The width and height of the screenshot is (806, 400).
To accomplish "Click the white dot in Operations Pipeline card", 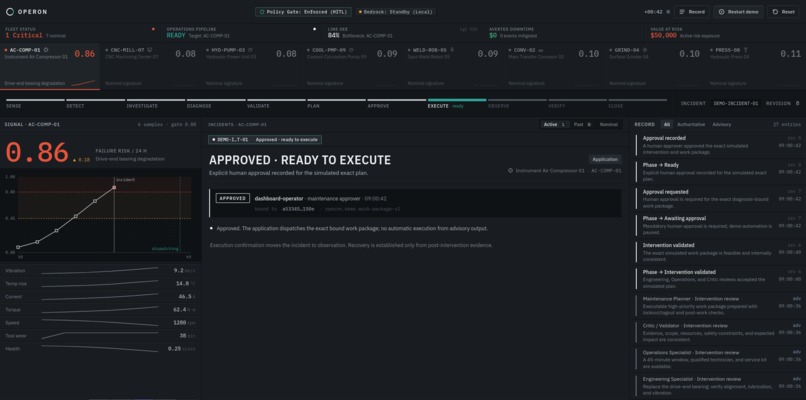I will coord(315,29).
